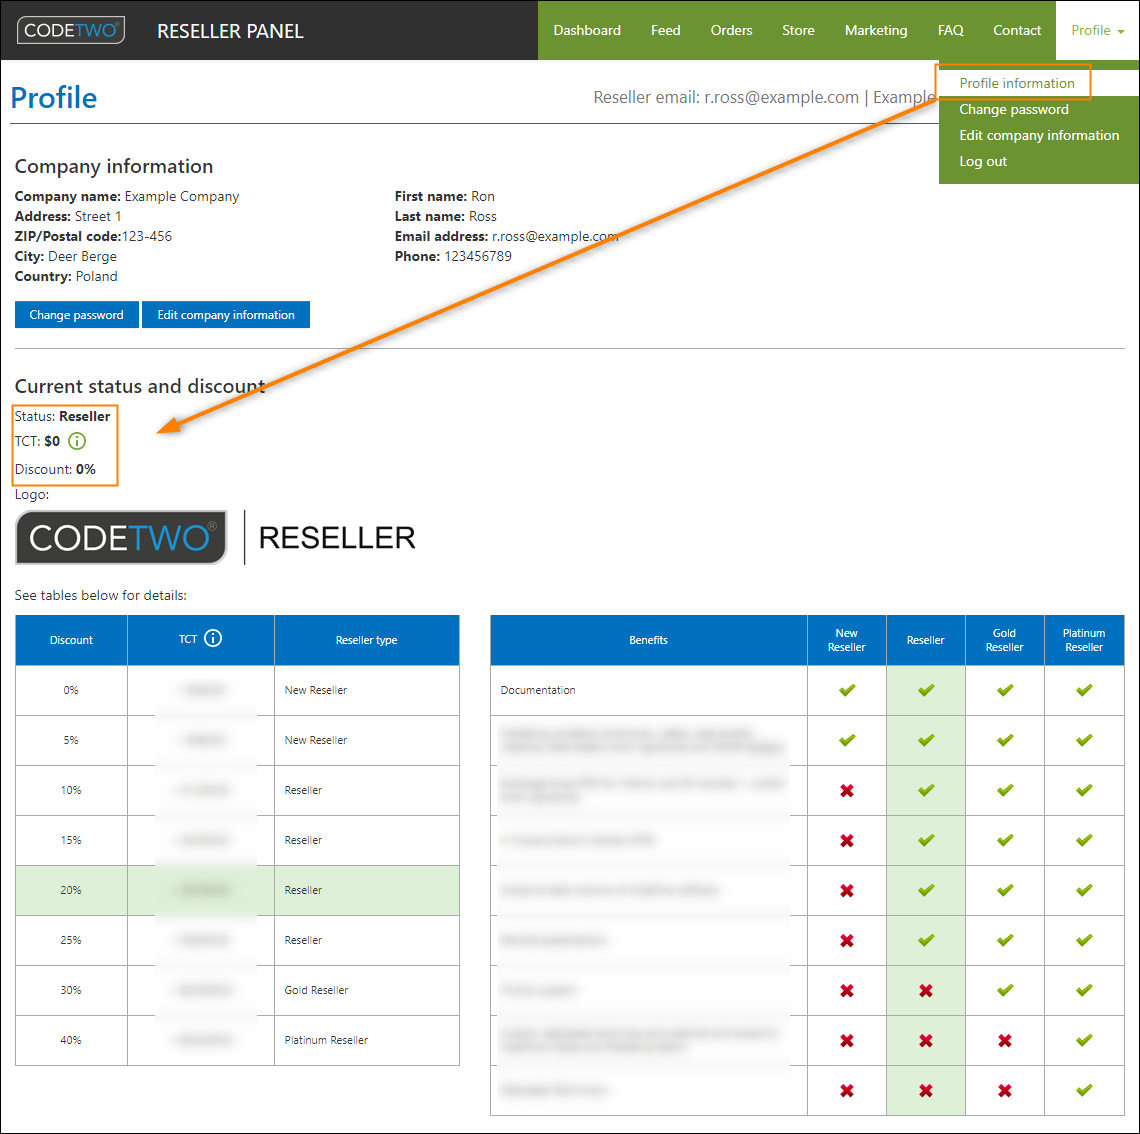Click Log out in the Profile menu

(x=982, y=161)
